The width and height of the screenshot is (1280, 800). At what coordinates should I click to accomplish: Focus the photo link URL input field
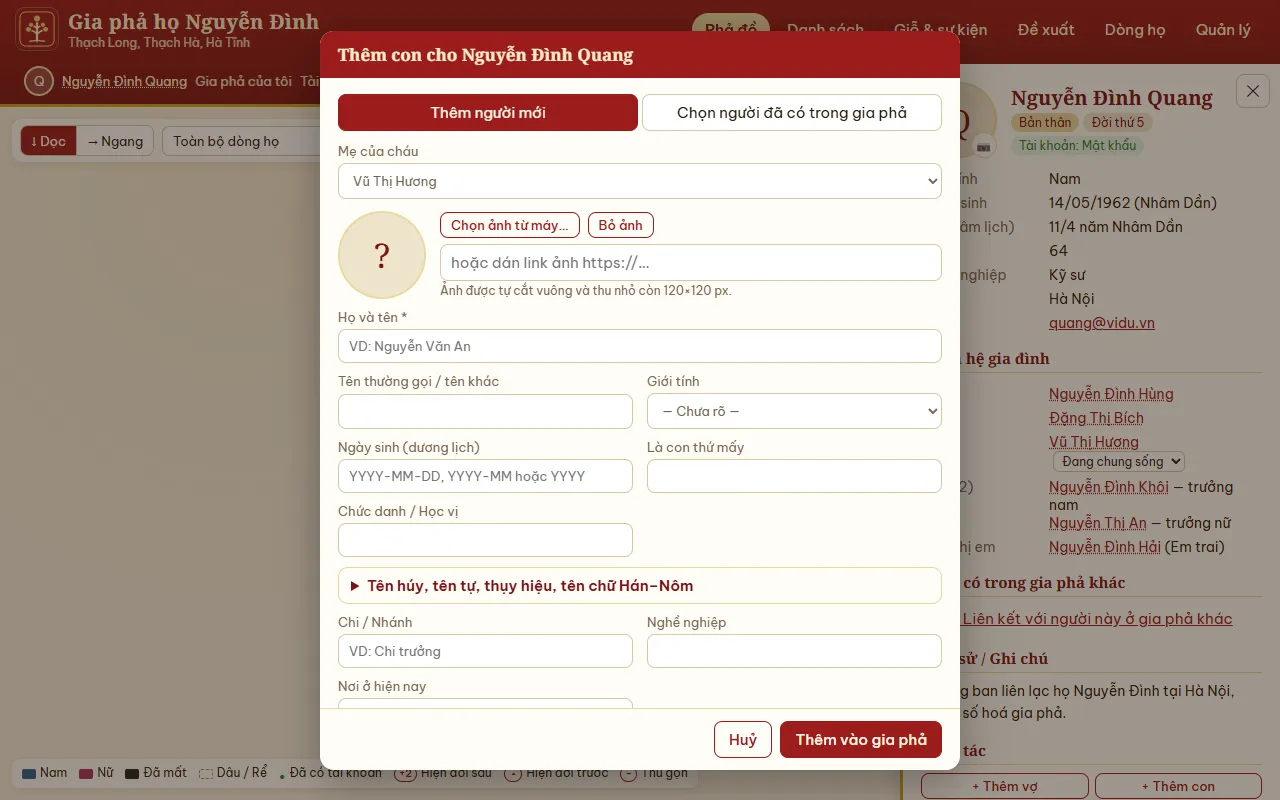(691, 263)
